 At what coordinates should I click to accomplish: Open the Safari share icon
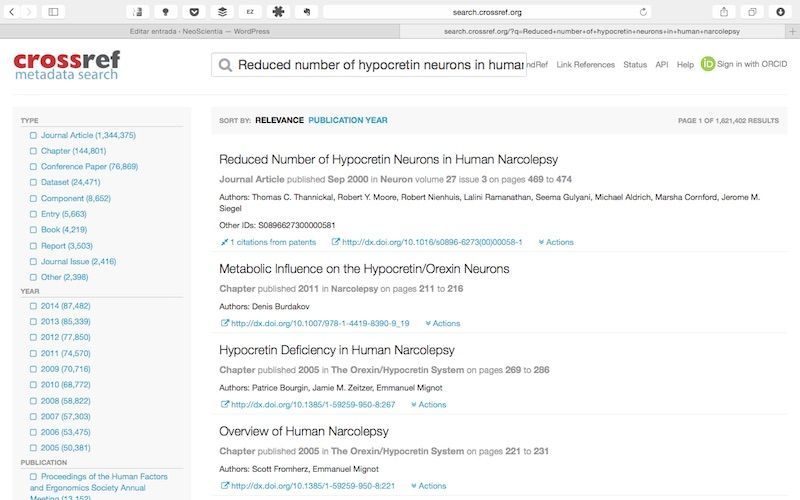[723, 12]
